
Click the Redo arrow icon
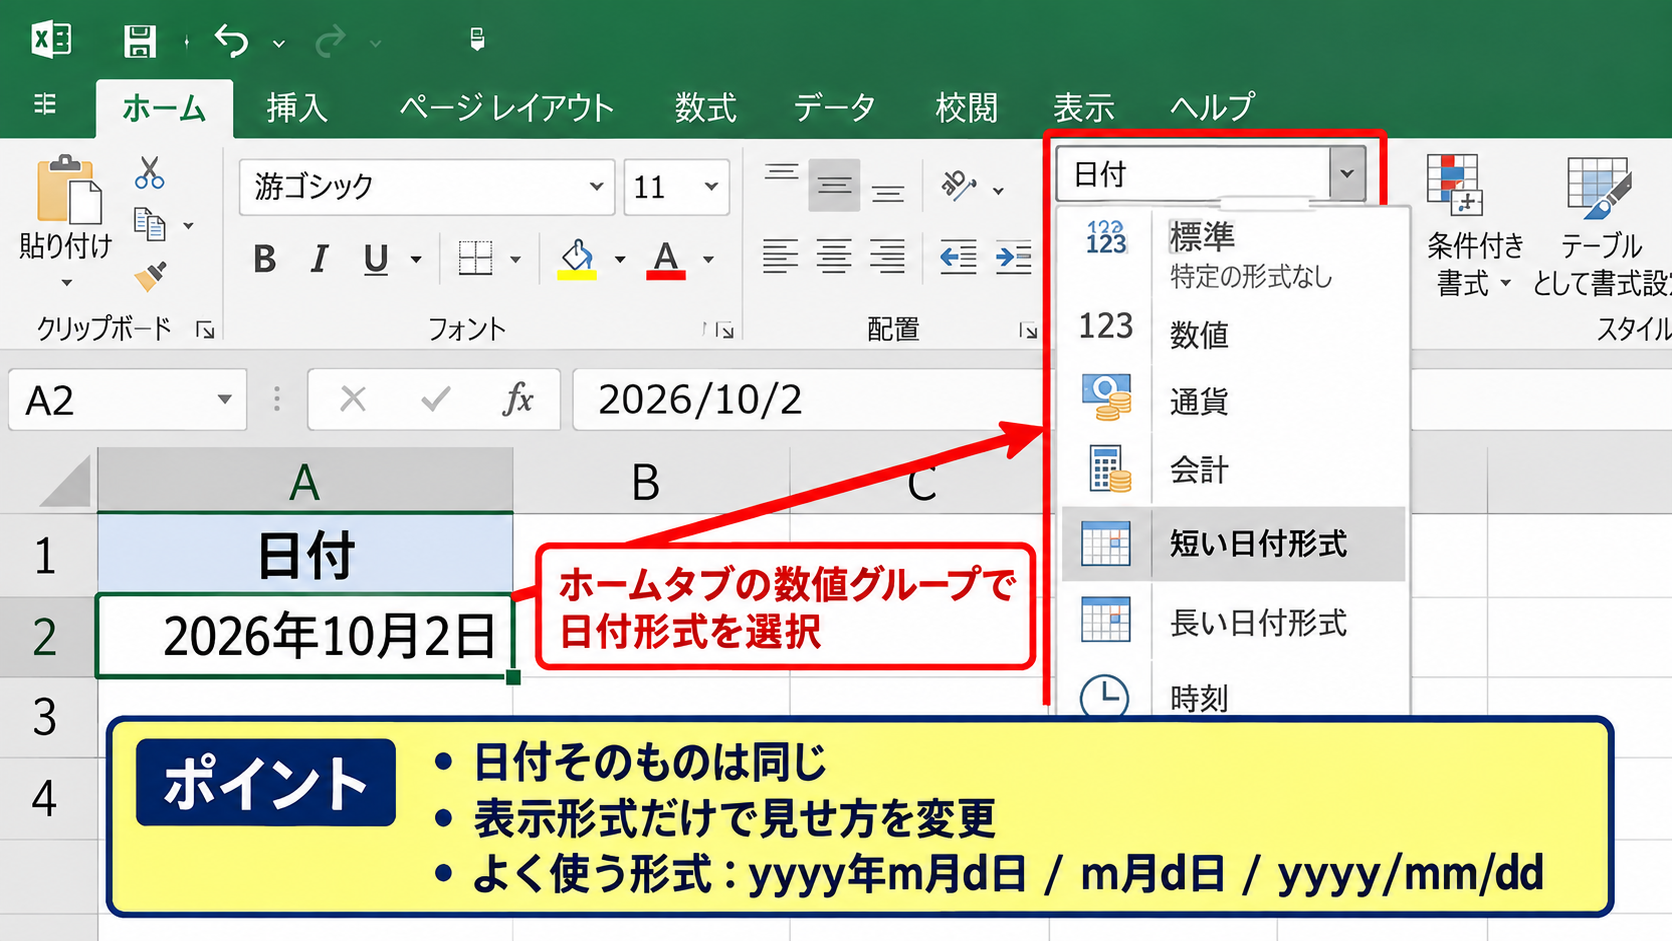[x=330, y=41]
